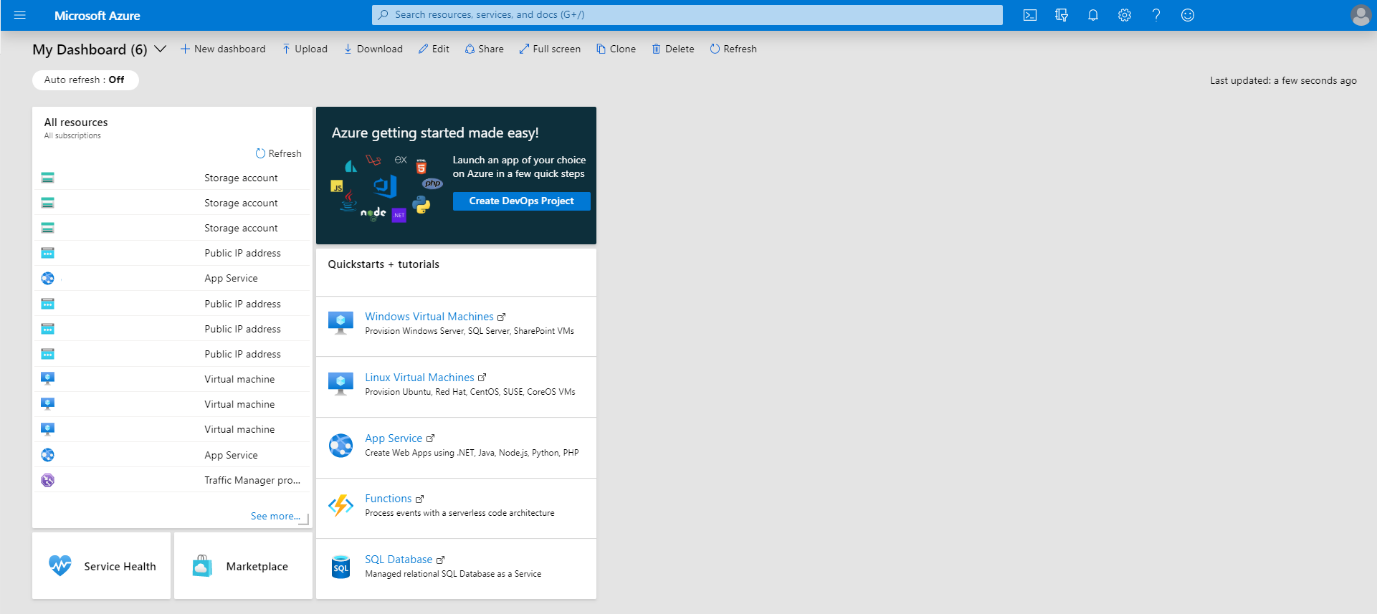This screenshot has height=614, width=1377.
Task: Click the App Service icon in Quickstarts
Action: click(341, 444)
